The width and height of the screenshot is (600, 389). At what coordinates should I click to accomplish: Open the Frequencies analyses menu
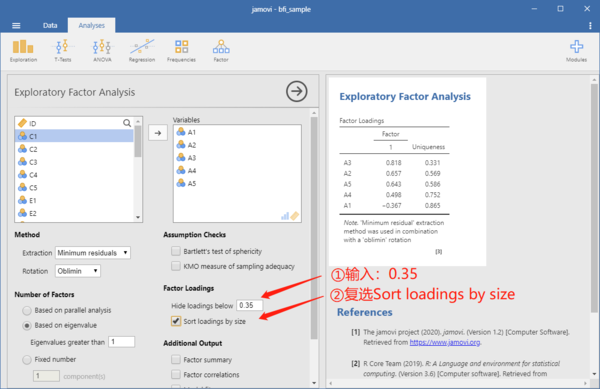click(181, 50)
